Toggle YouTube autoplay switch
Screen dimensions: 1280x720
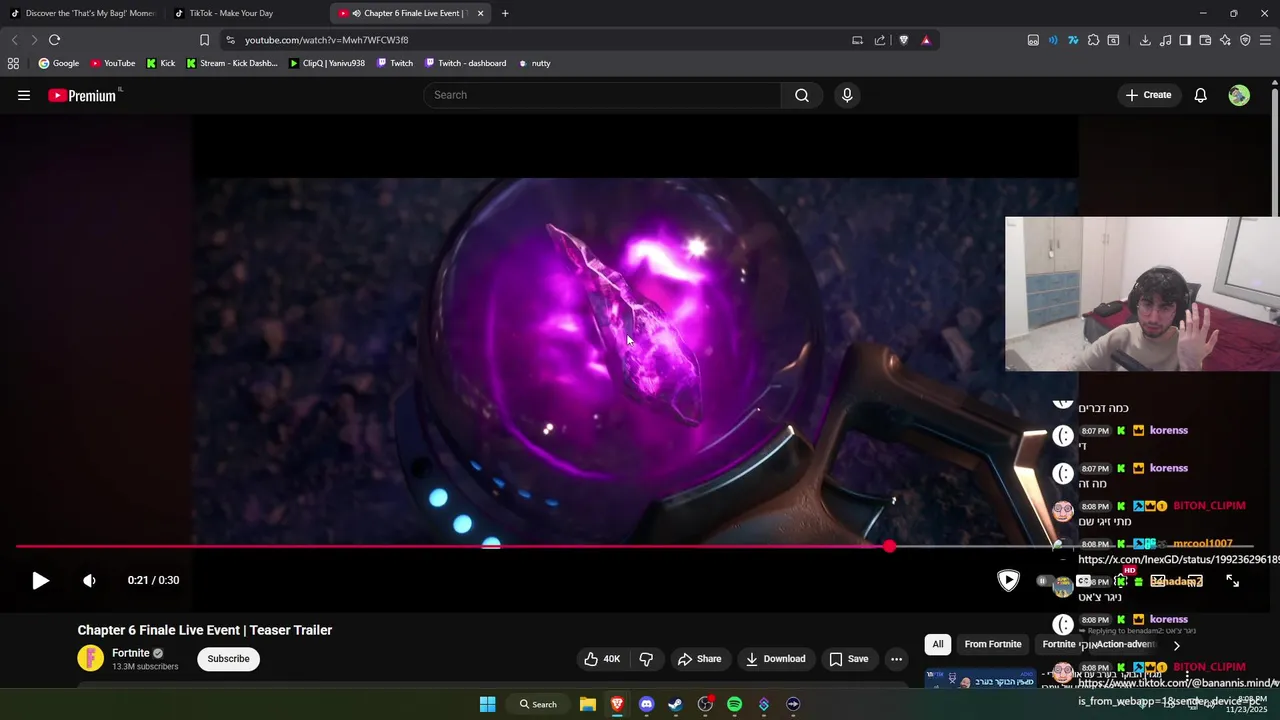pos(1047,581)
